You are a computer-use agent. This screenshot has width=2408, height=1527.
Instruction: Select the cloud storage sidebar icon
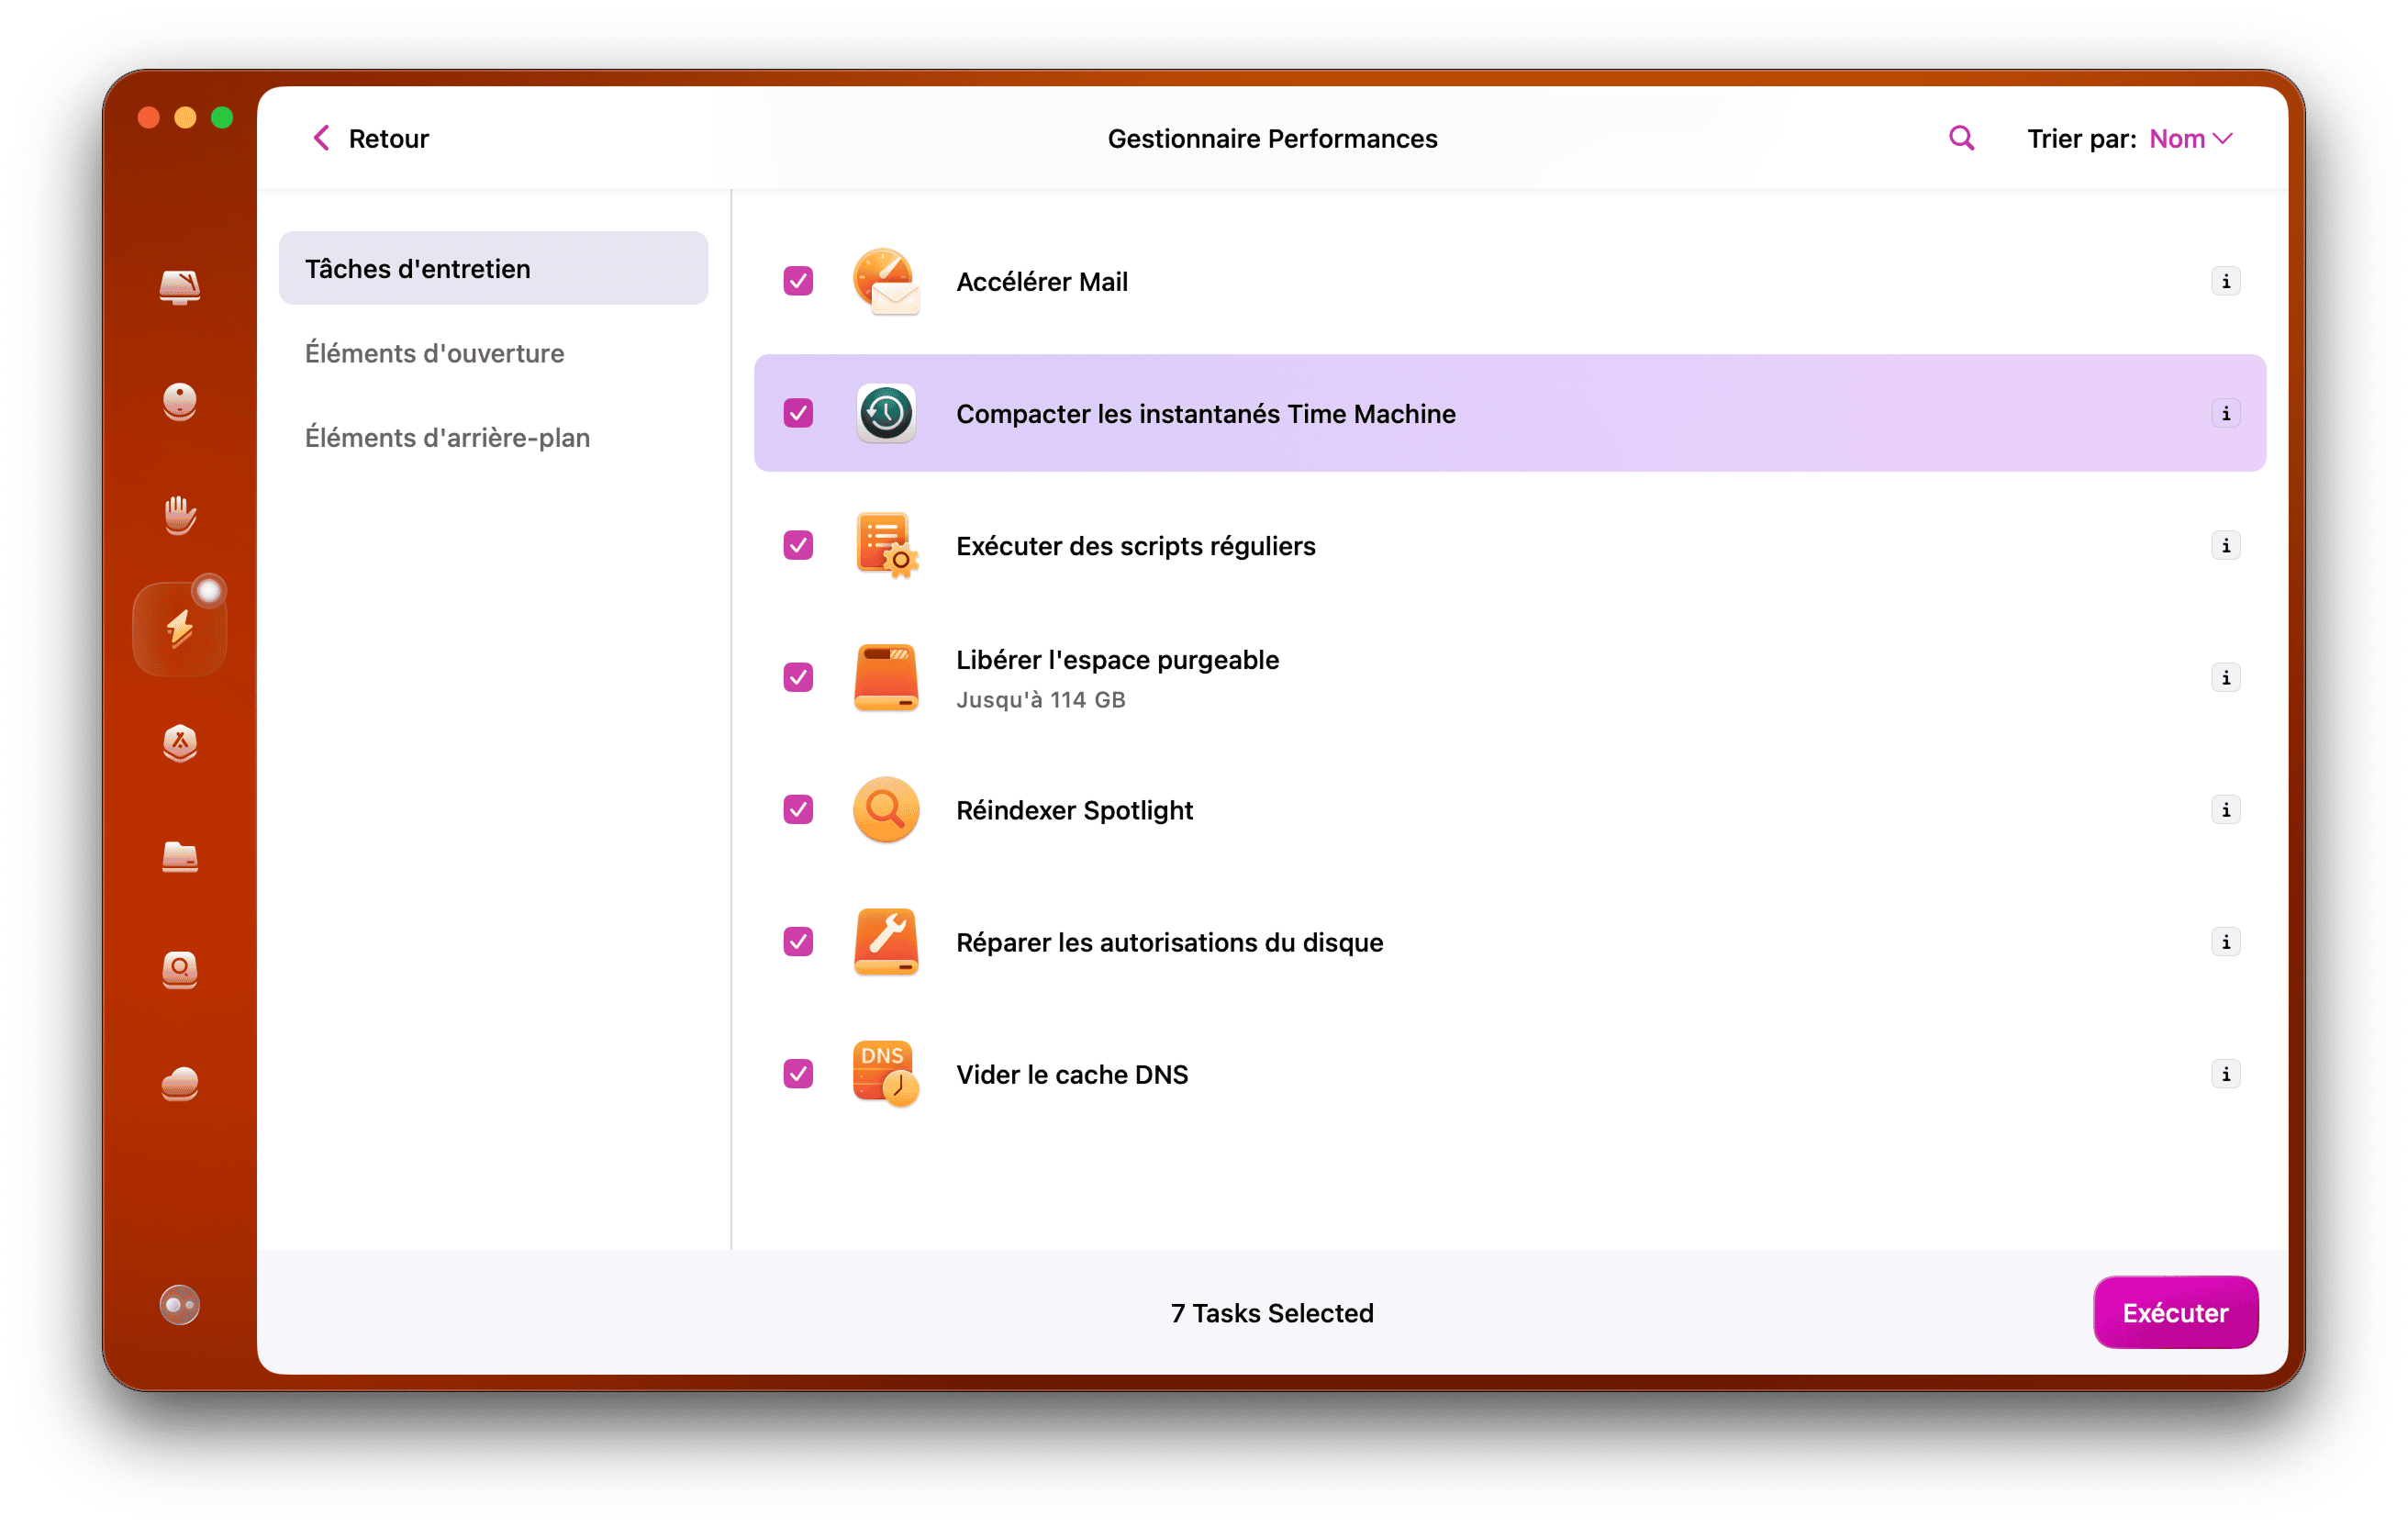click(180, 1085)
